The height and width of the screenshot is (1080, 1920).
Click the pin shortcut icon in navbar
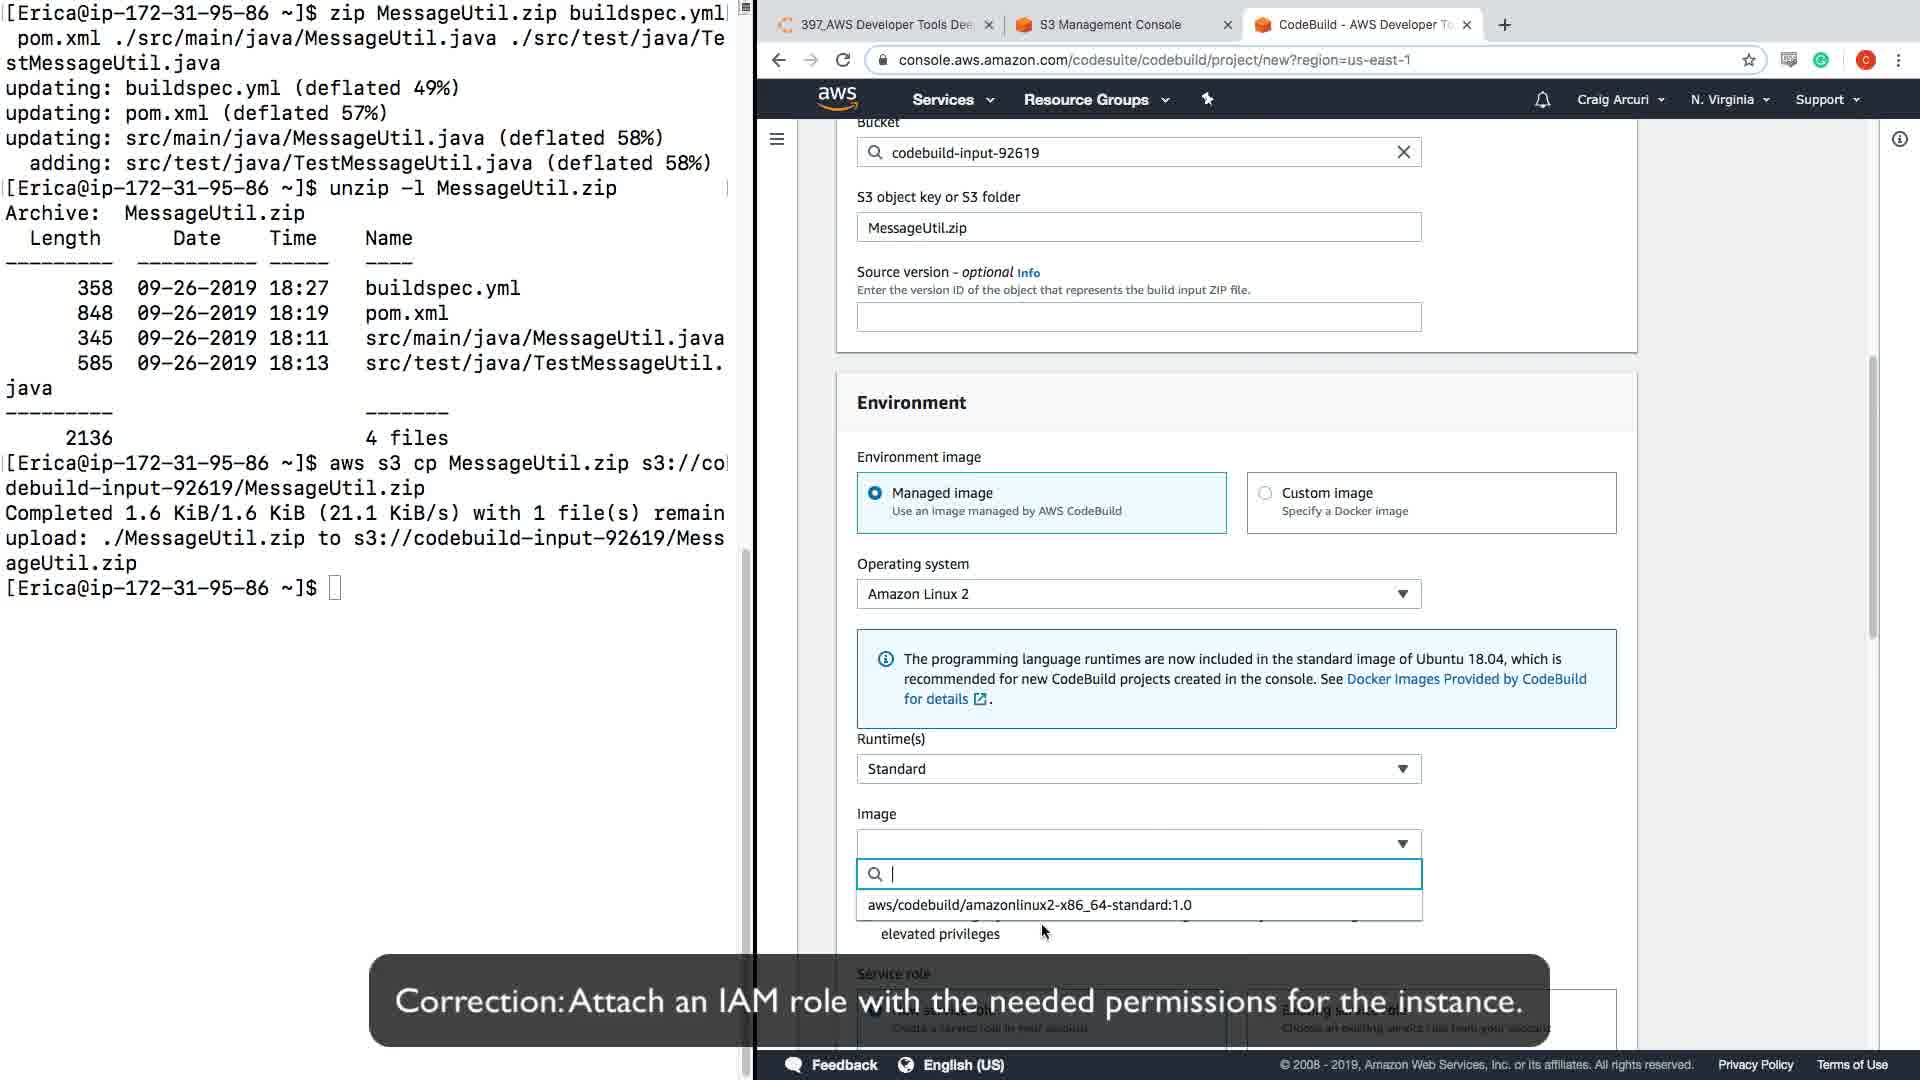coord(1207,99)
